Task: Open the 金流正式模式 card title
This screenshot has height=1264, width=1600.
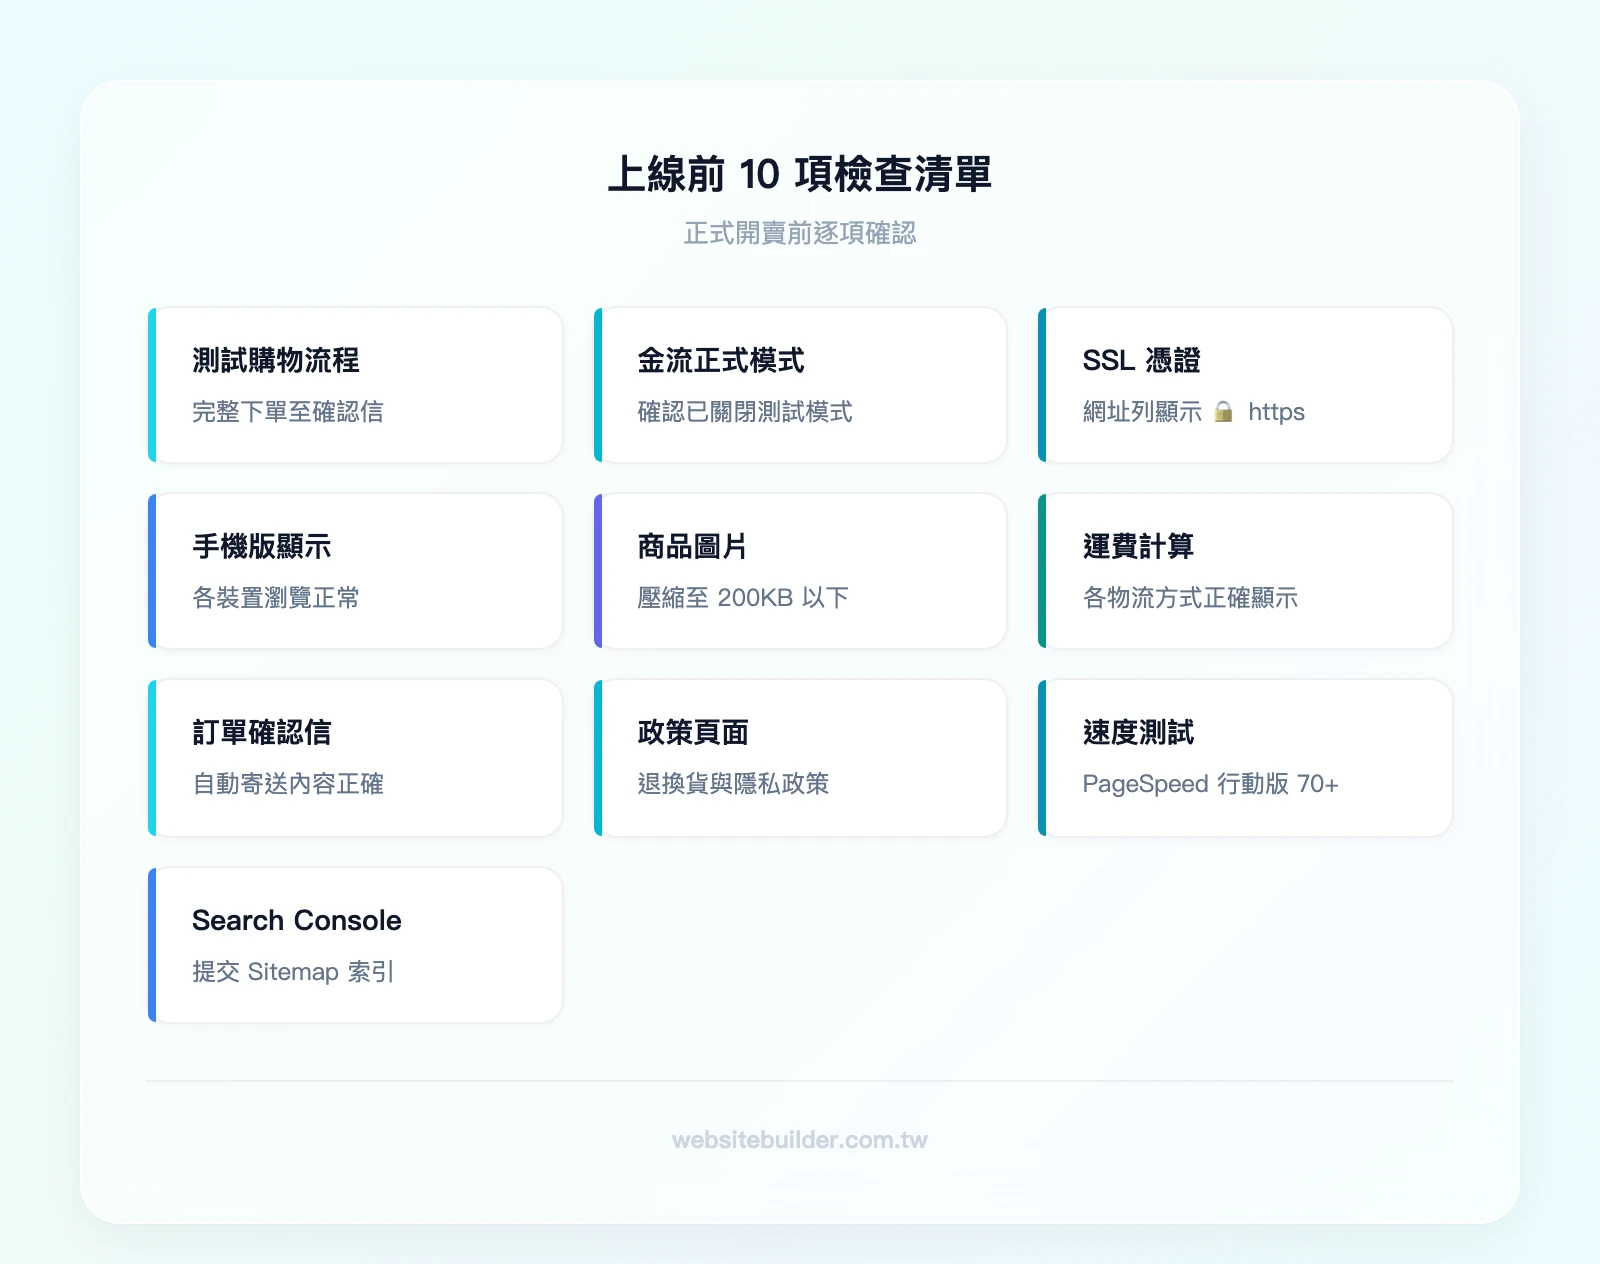Action: 721,361
